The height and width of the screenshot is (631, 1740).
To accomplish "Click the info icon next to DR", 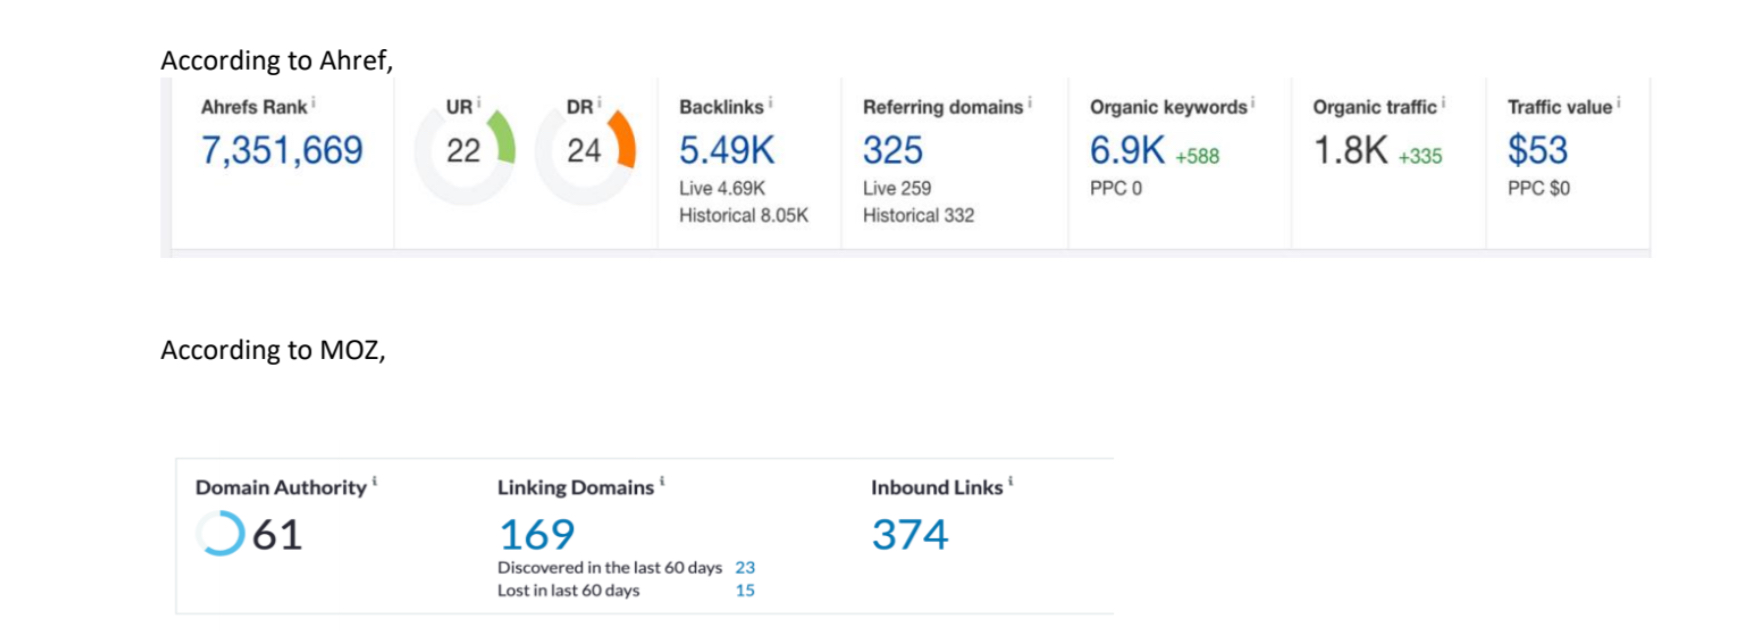I will [x=599, y=102].
